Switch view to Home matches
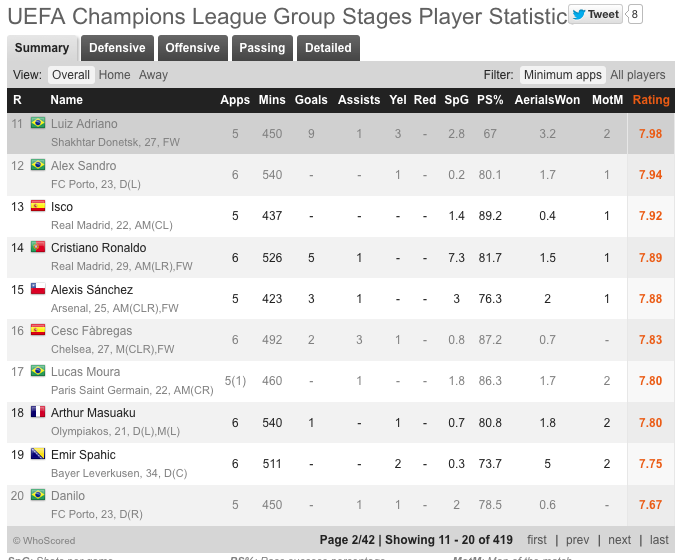This screenshot has height=560, width=683. [x=114, y=75]
